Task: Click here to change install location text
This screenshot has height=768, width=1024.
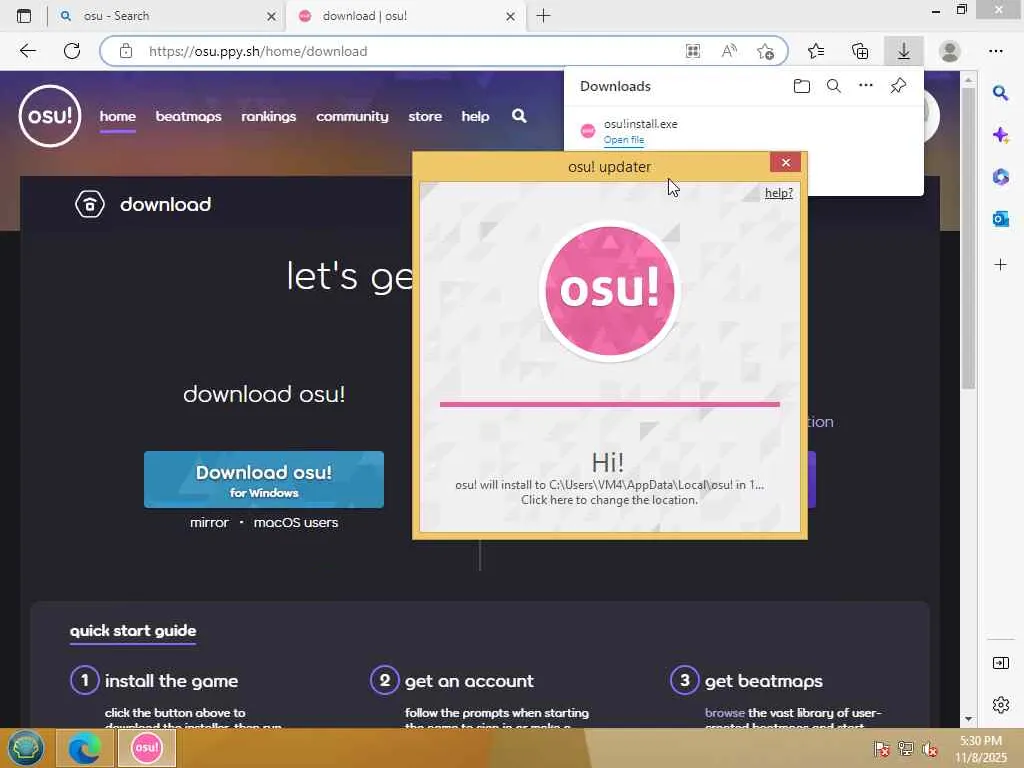Action: (609, 500)
